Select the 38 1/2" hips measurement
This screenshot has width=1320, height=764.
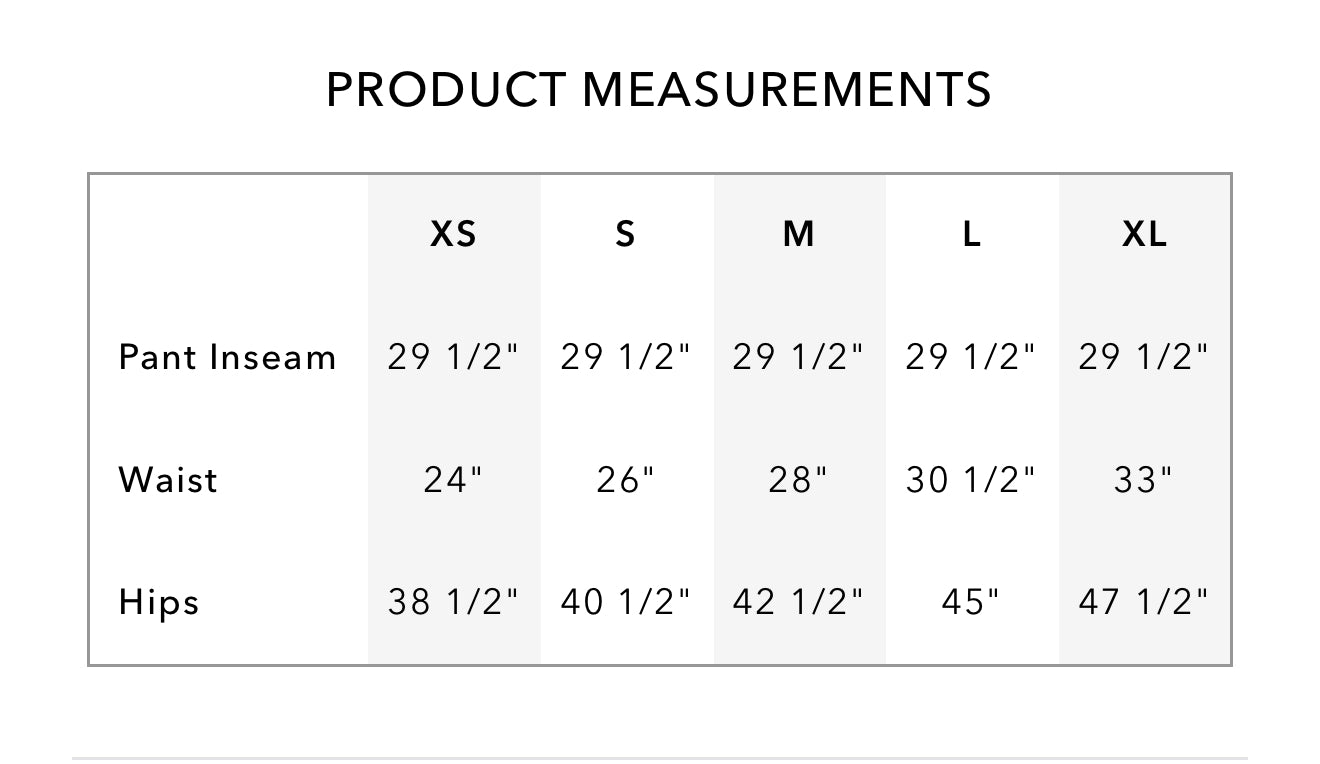click(x=453, y=602)
